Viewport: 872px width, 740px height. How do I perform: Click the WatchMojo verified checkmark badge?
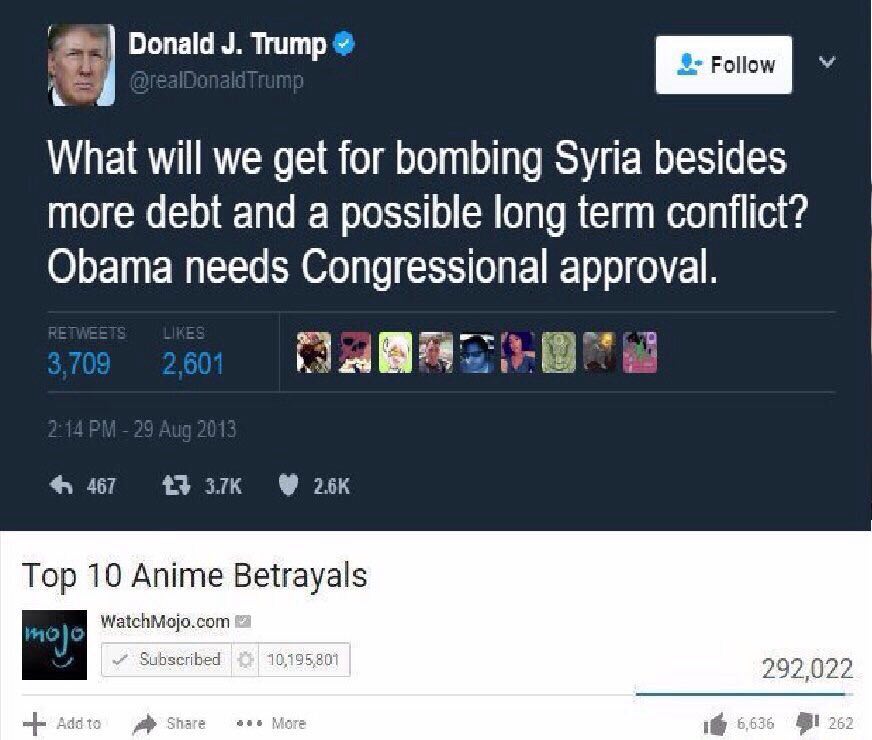click(243, 621)
